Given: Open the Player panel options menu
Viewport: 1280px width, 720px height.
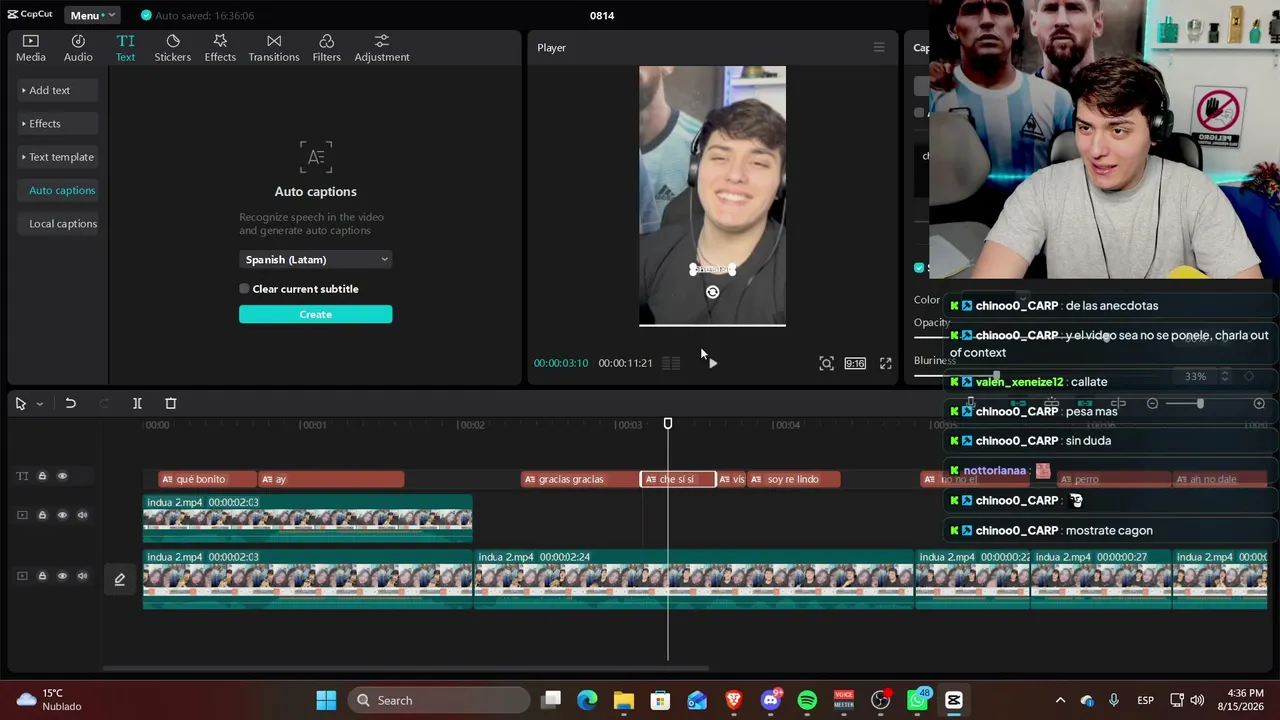Looking at the screenshot, I should click(x=879, y=47).
